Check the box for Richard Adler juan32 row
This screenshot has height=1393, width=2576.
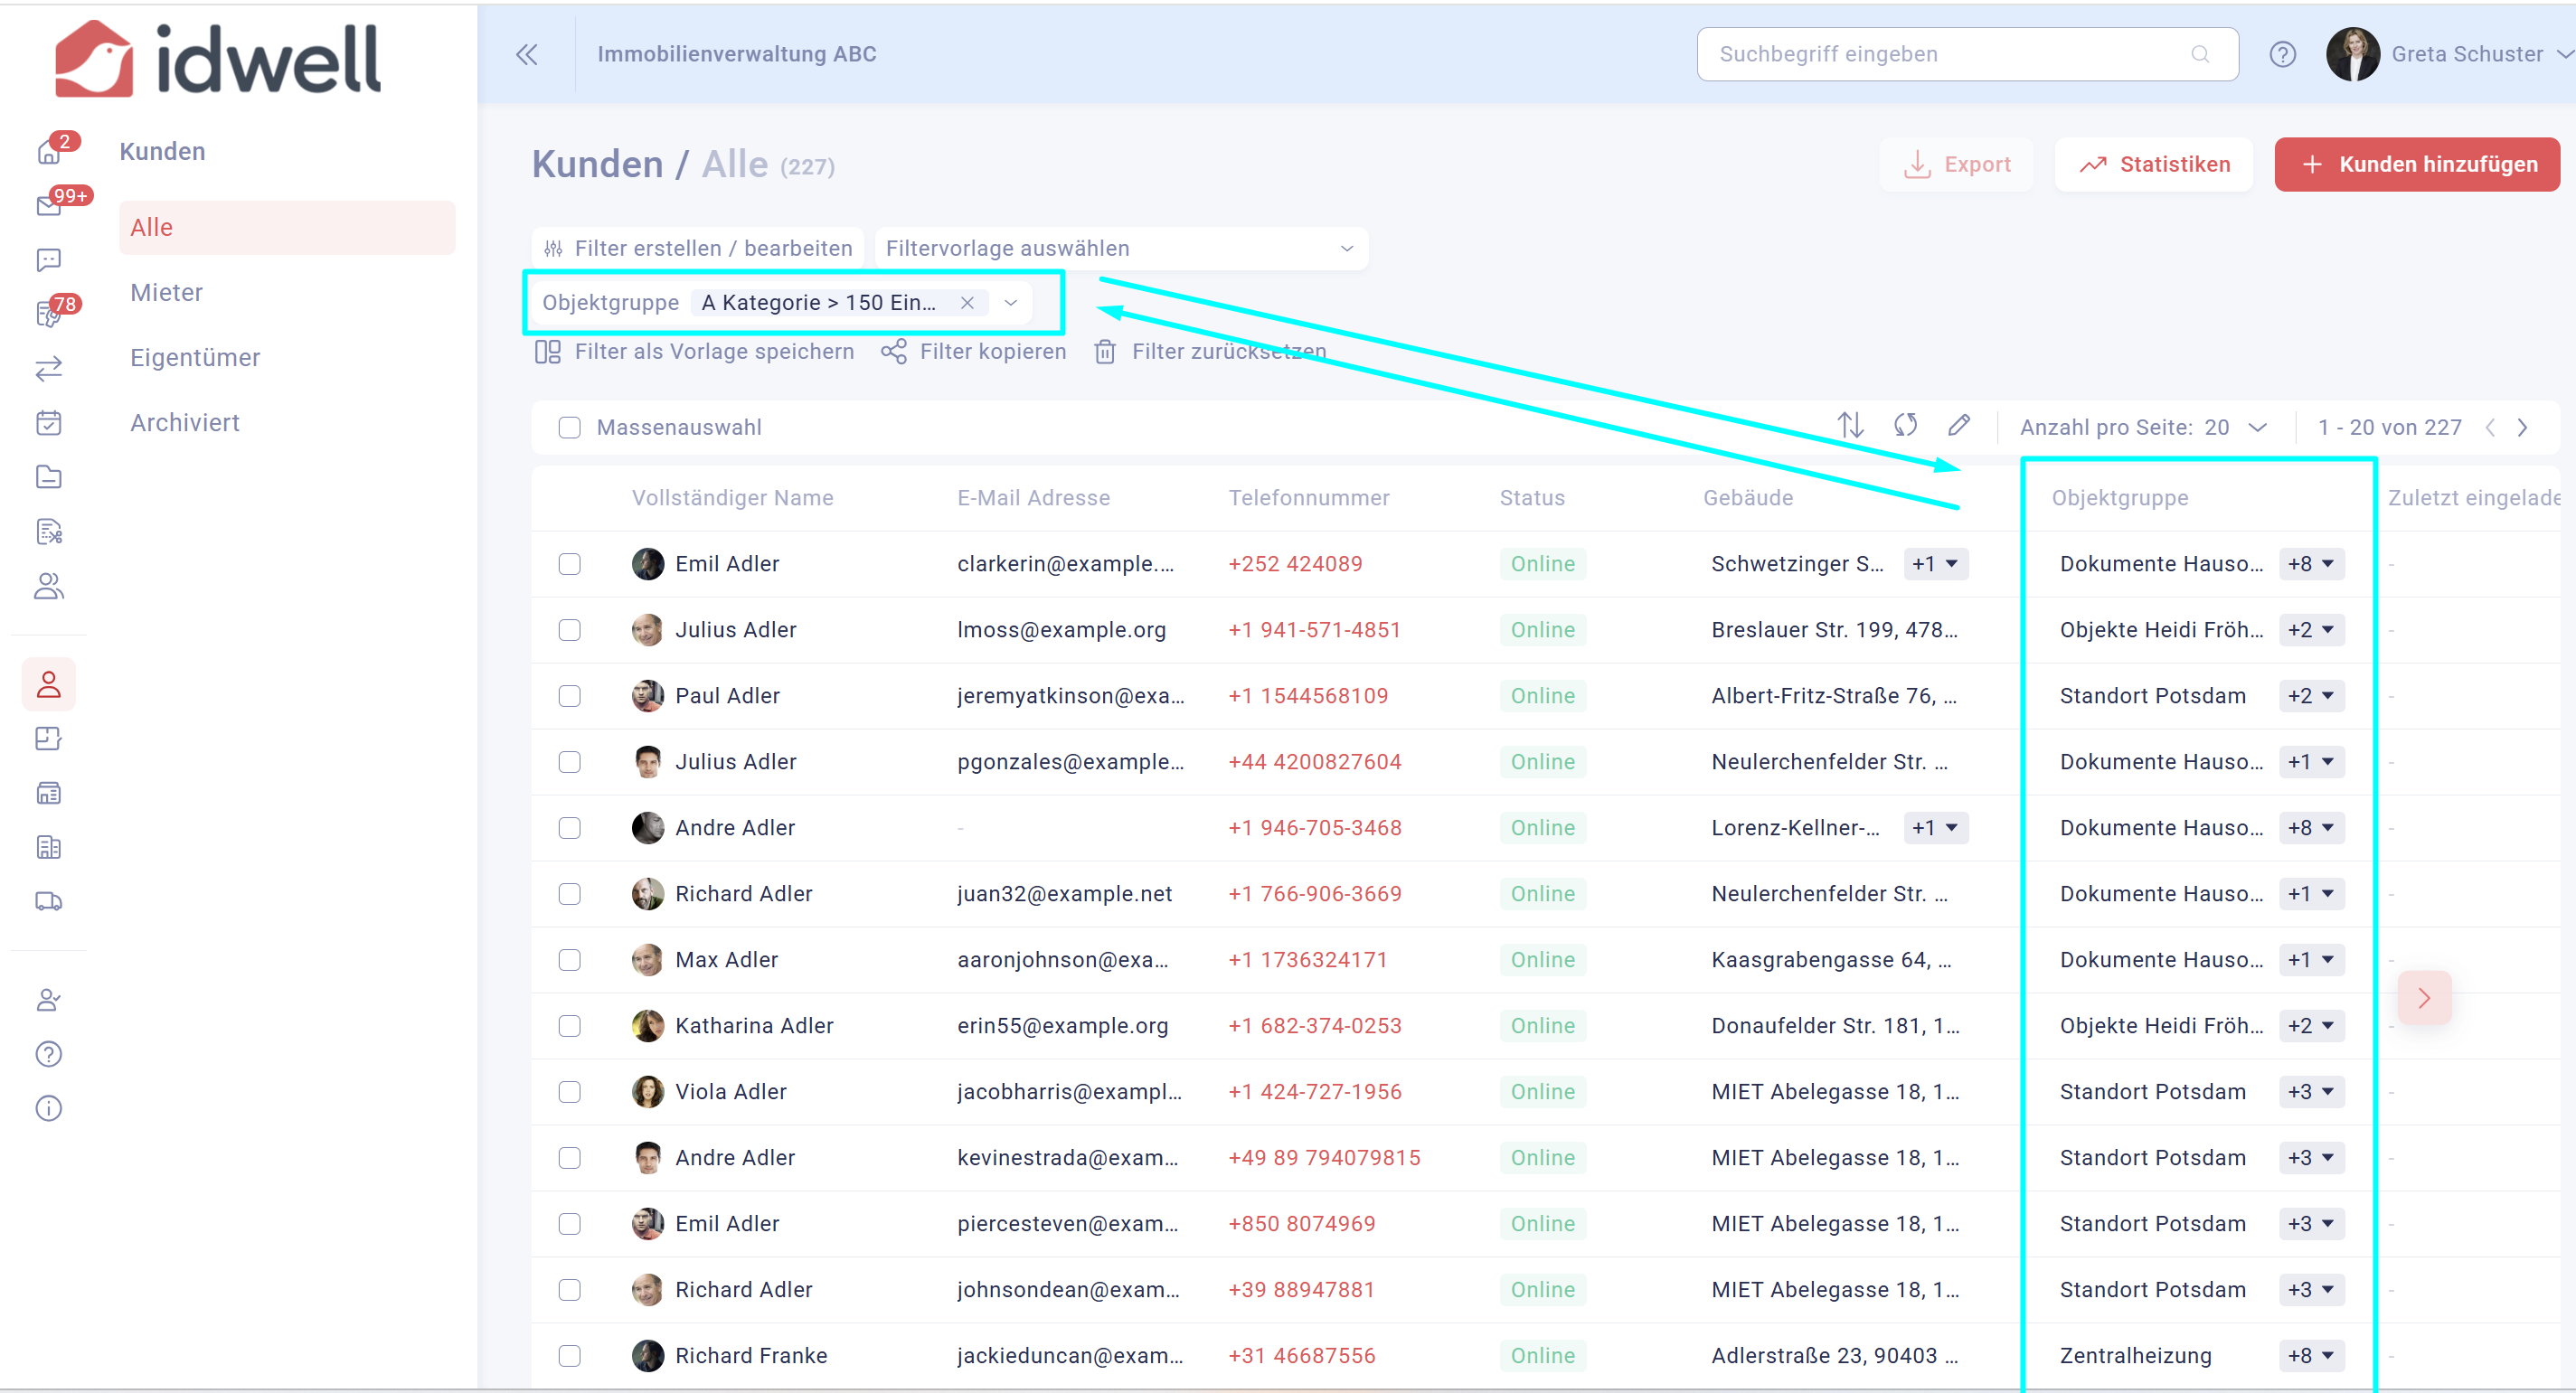570,894
